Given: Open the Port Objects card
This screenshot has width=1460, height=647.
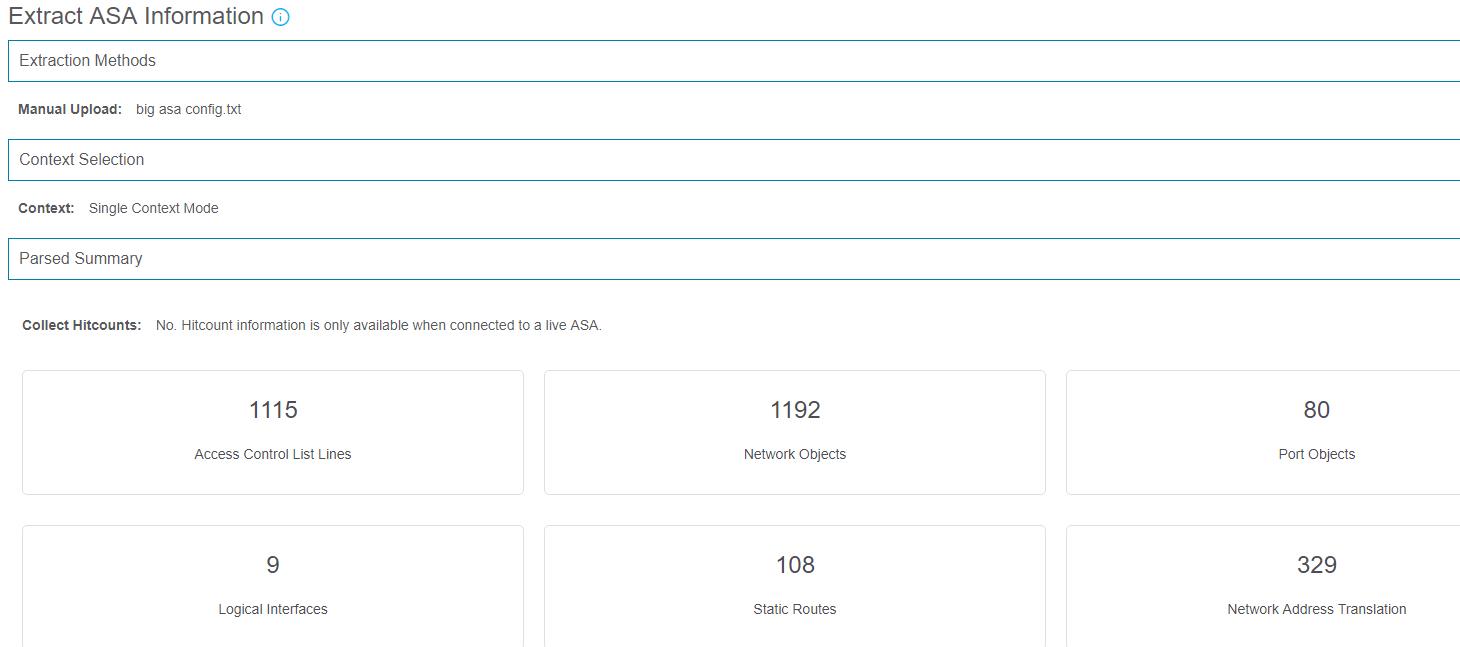Looking at the screenshot, I should coord(1263,432).
